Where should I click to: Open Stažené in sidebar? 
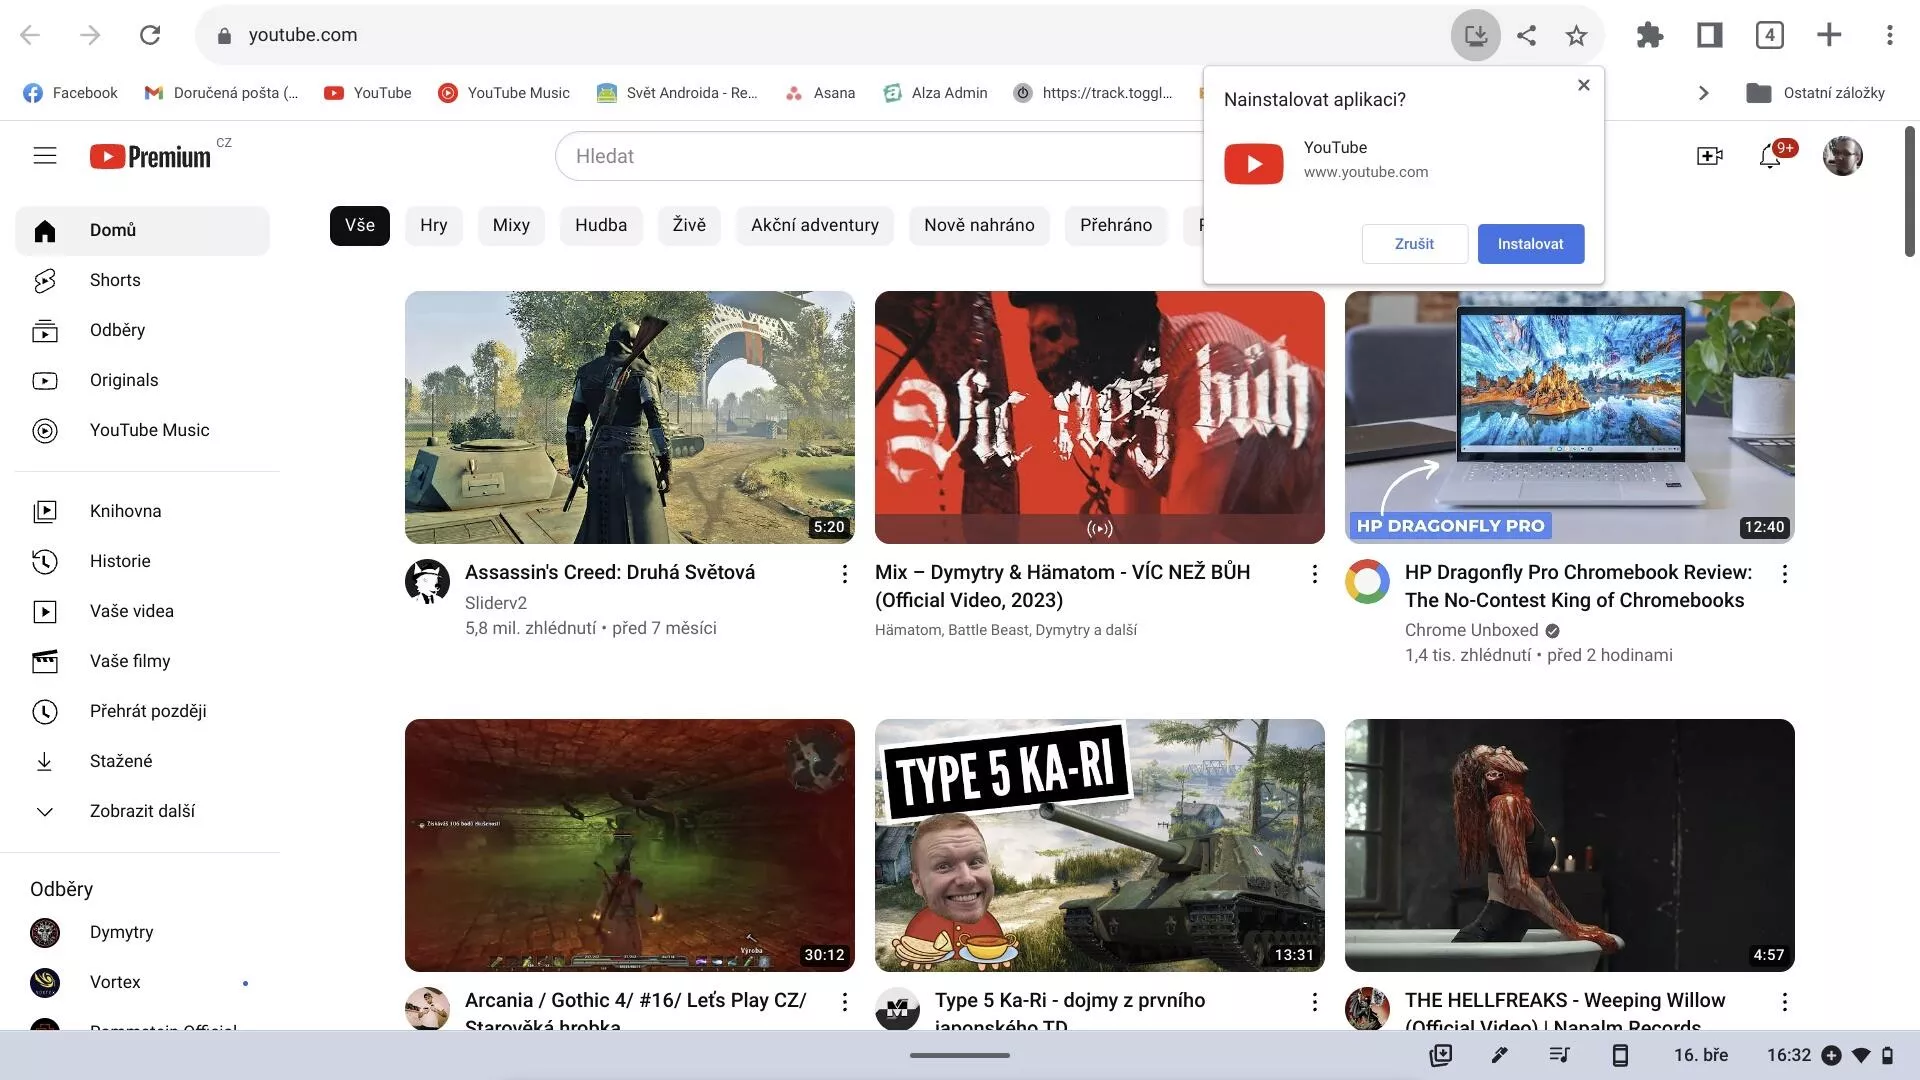(x=142, y=762)
